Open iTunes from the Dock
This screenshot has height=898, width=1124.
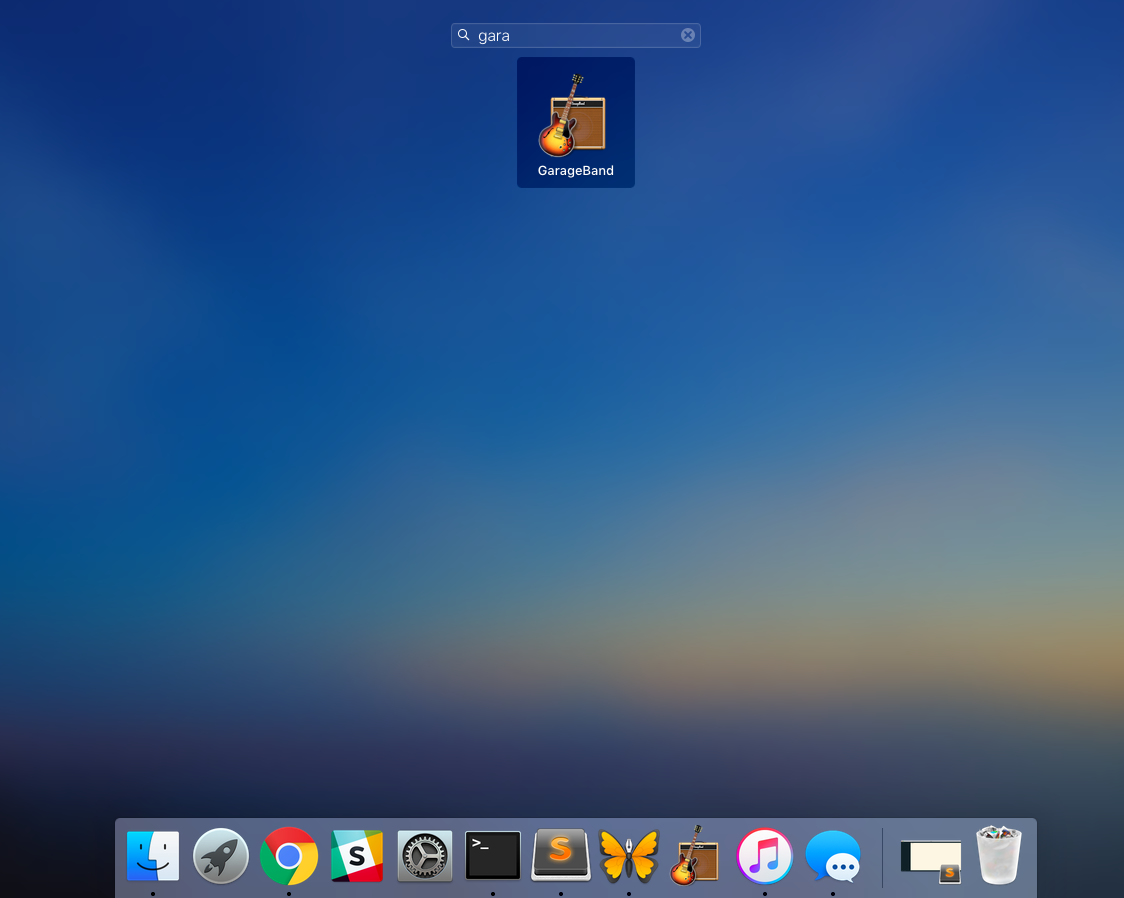765,855
